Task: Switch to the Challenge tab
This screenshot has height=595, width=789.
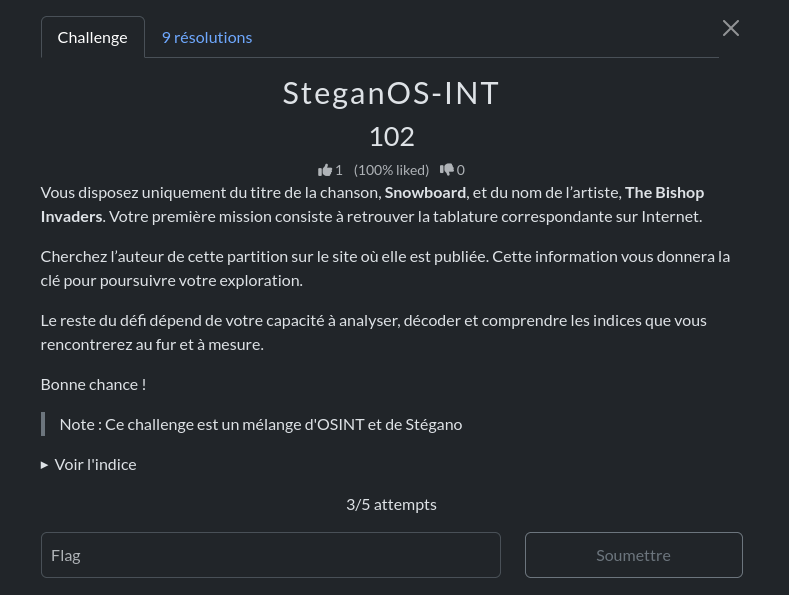Action: coord(93,38)
